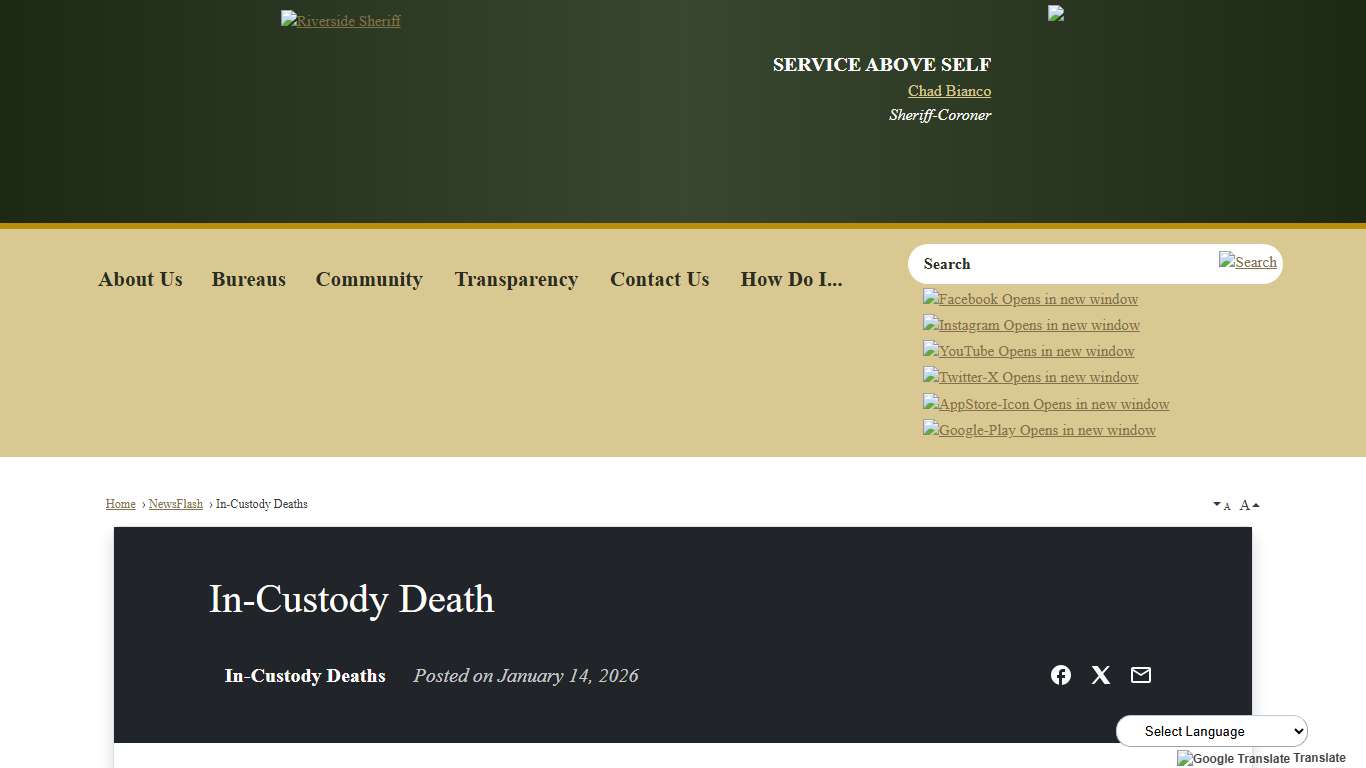The width and height of the screenshot is (1366, 768).
Task: Open the Google Play download link
Action: click(x=1038, y=430)
